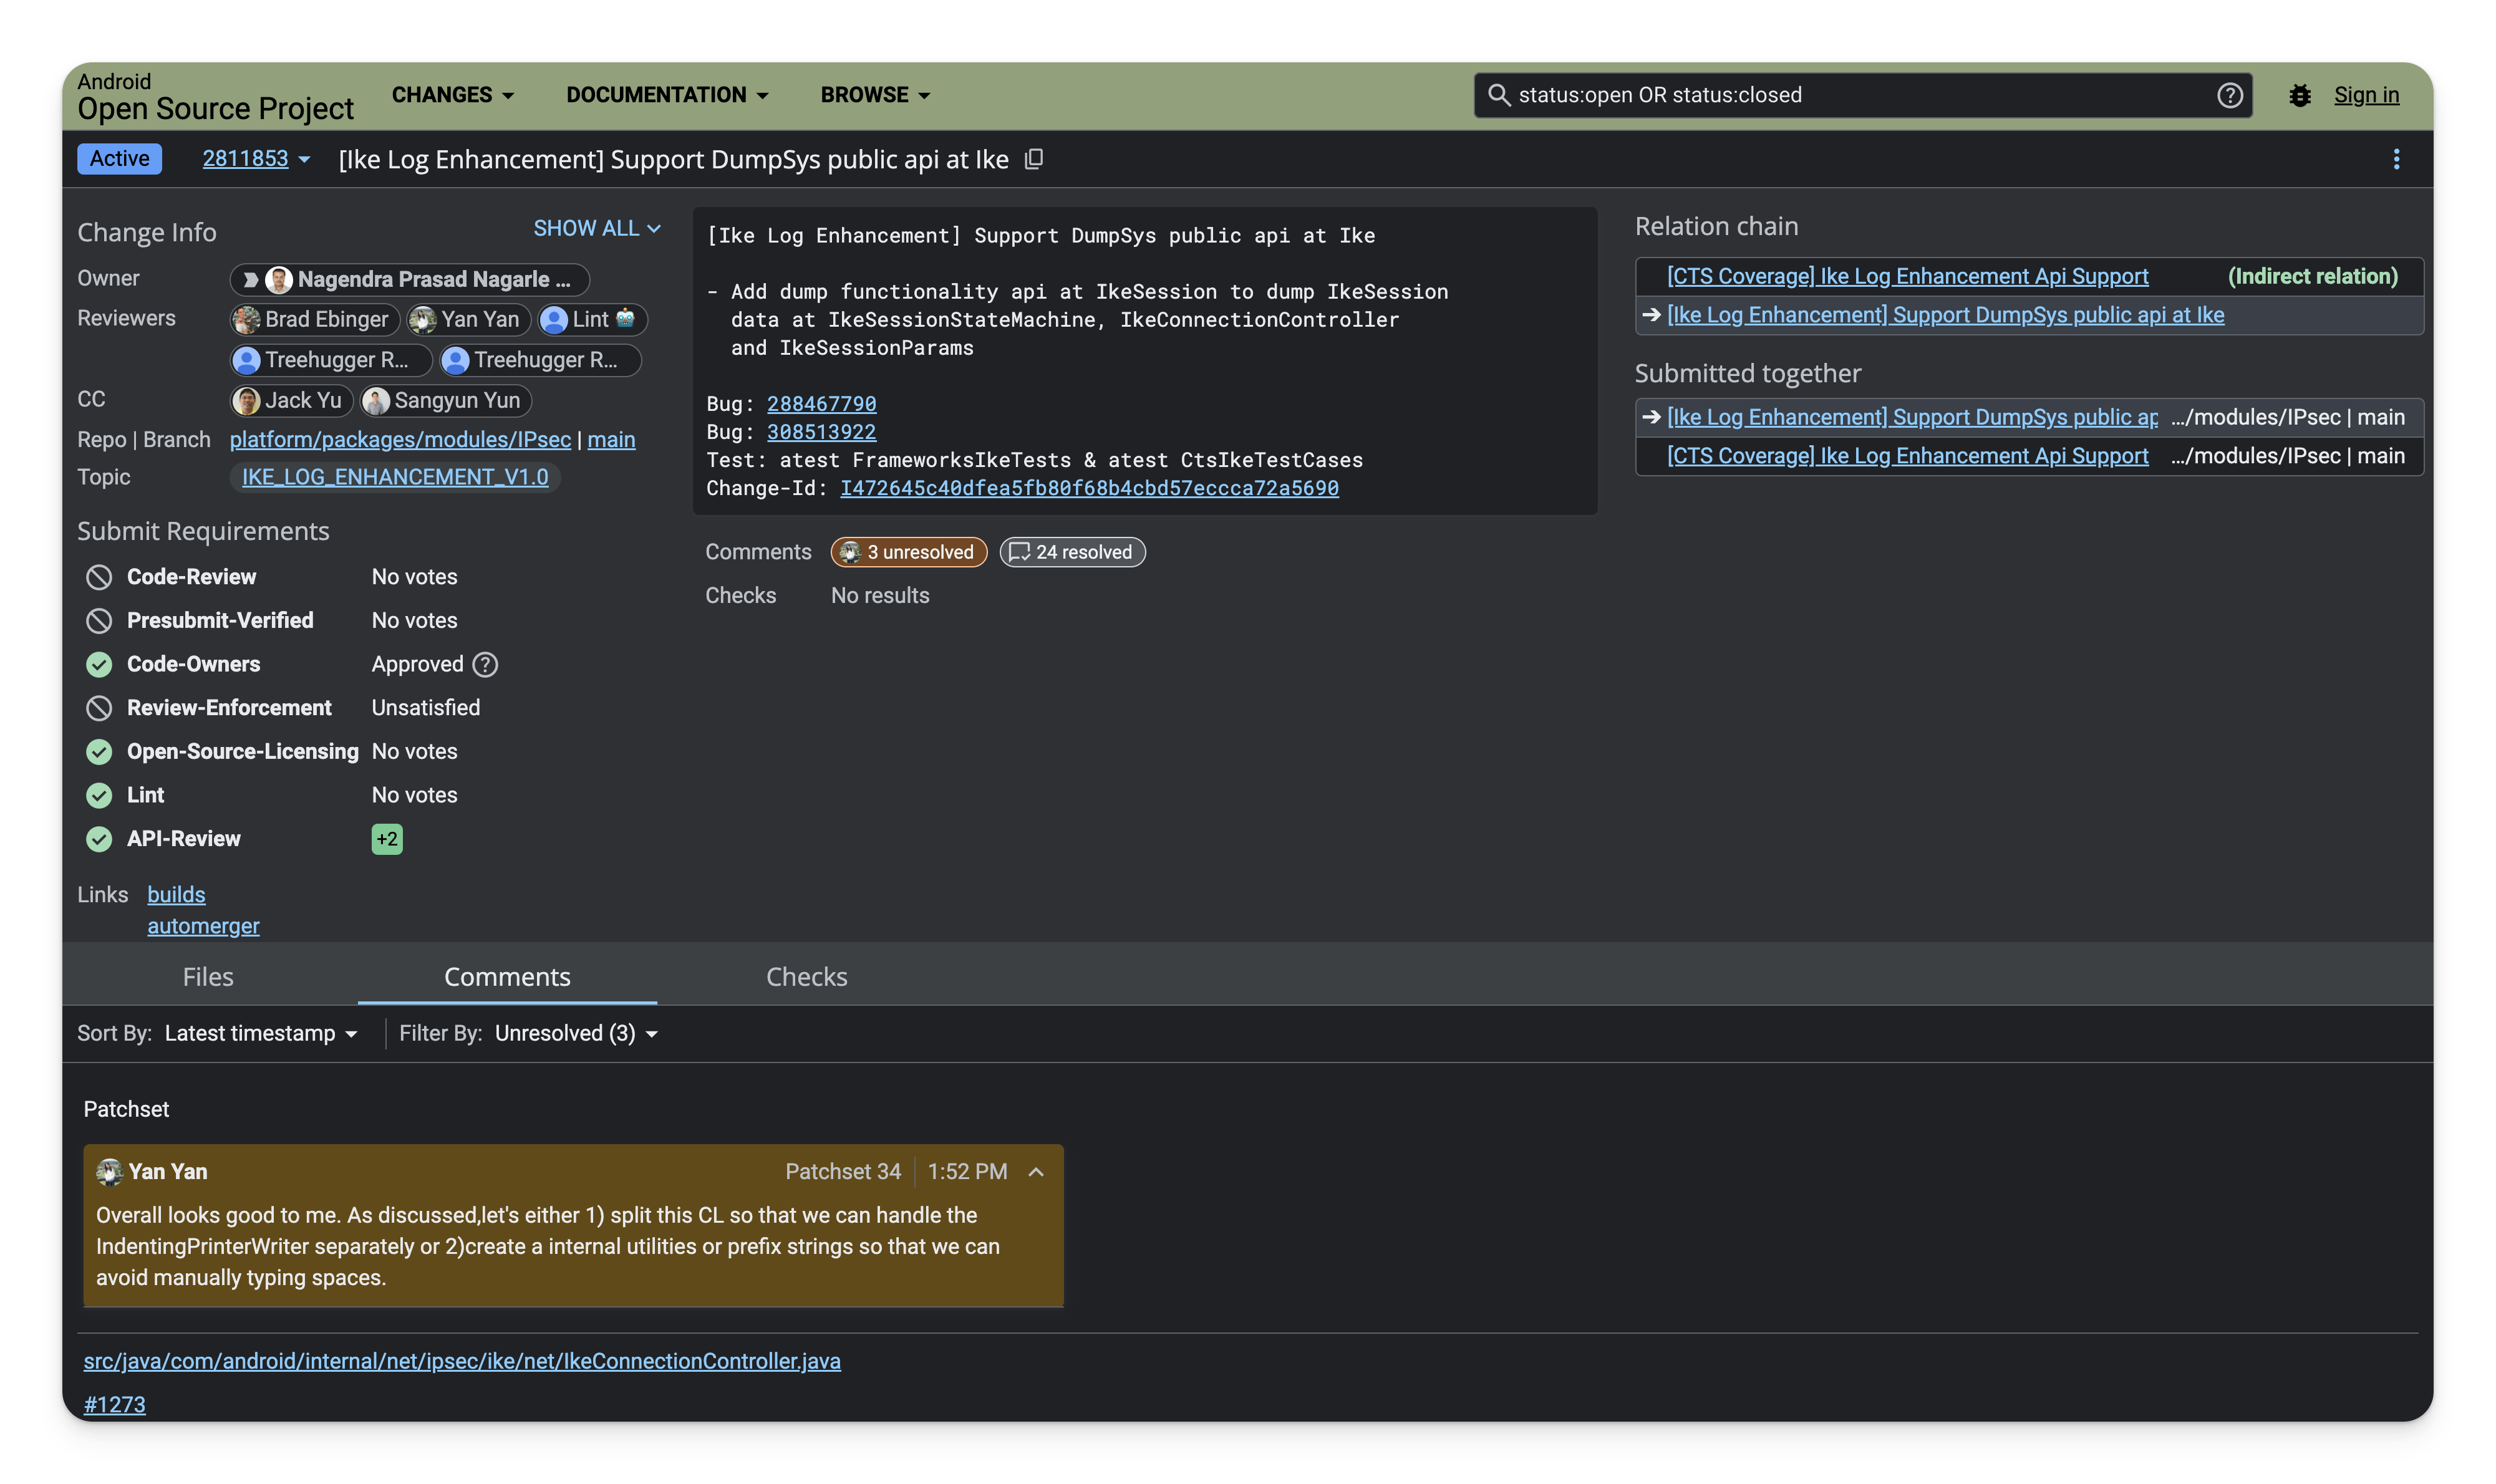The image size is (2496, 1484).
Task: Switch to the Files tab
Action: tap(208, 976)
